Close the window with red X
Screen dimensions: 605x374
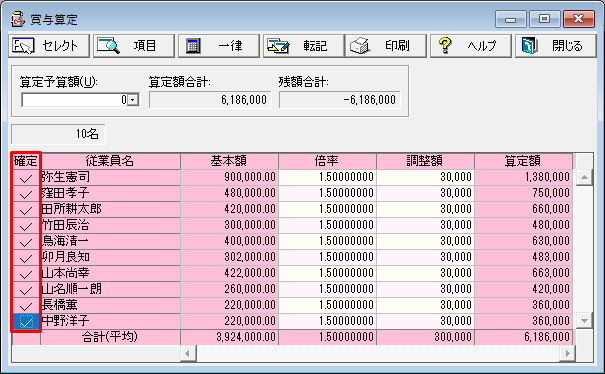click(x=579, y=19)
